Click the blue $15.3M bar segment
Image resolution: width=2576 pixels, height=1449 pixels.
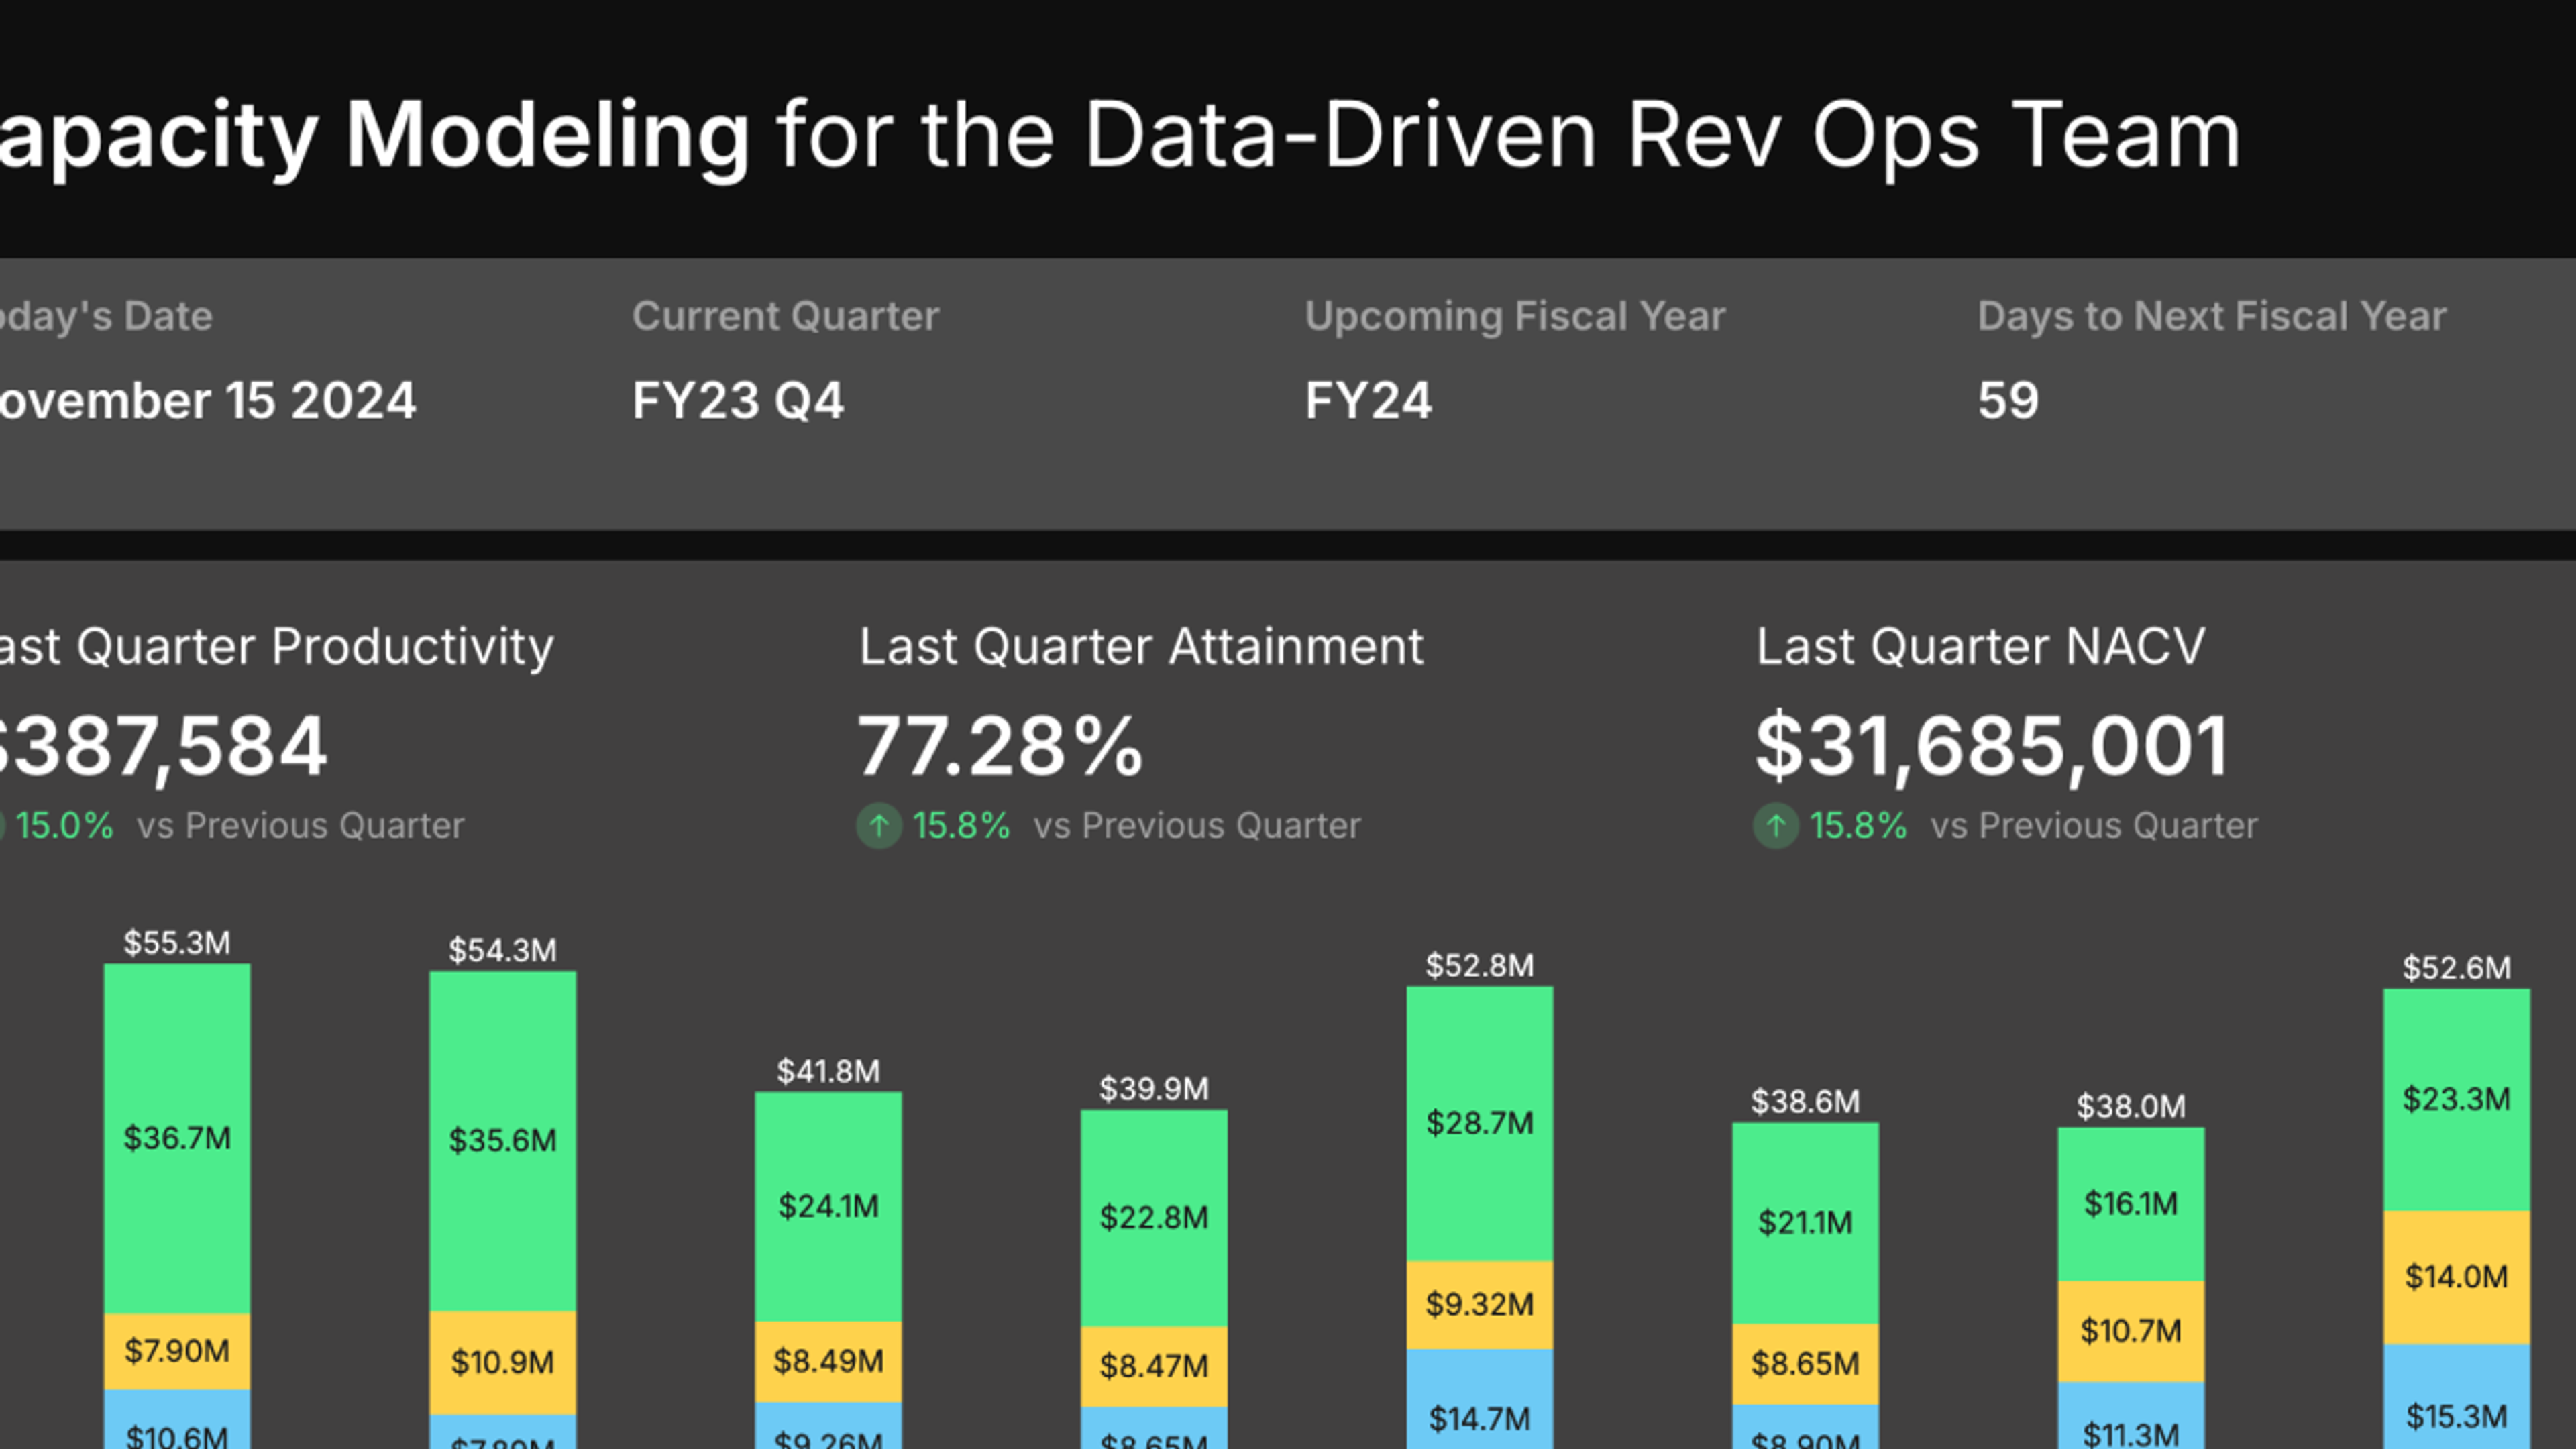tap(2457, 1397)
